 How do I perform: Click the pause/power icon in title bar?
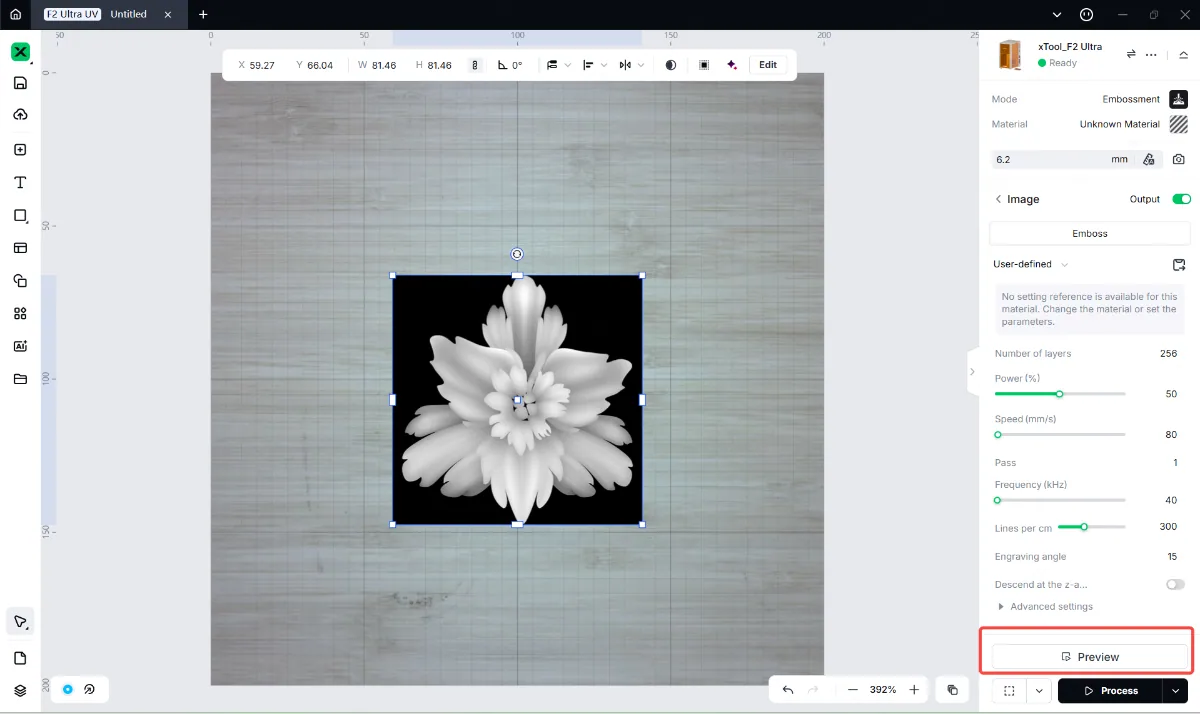[x=1087, y=14]
